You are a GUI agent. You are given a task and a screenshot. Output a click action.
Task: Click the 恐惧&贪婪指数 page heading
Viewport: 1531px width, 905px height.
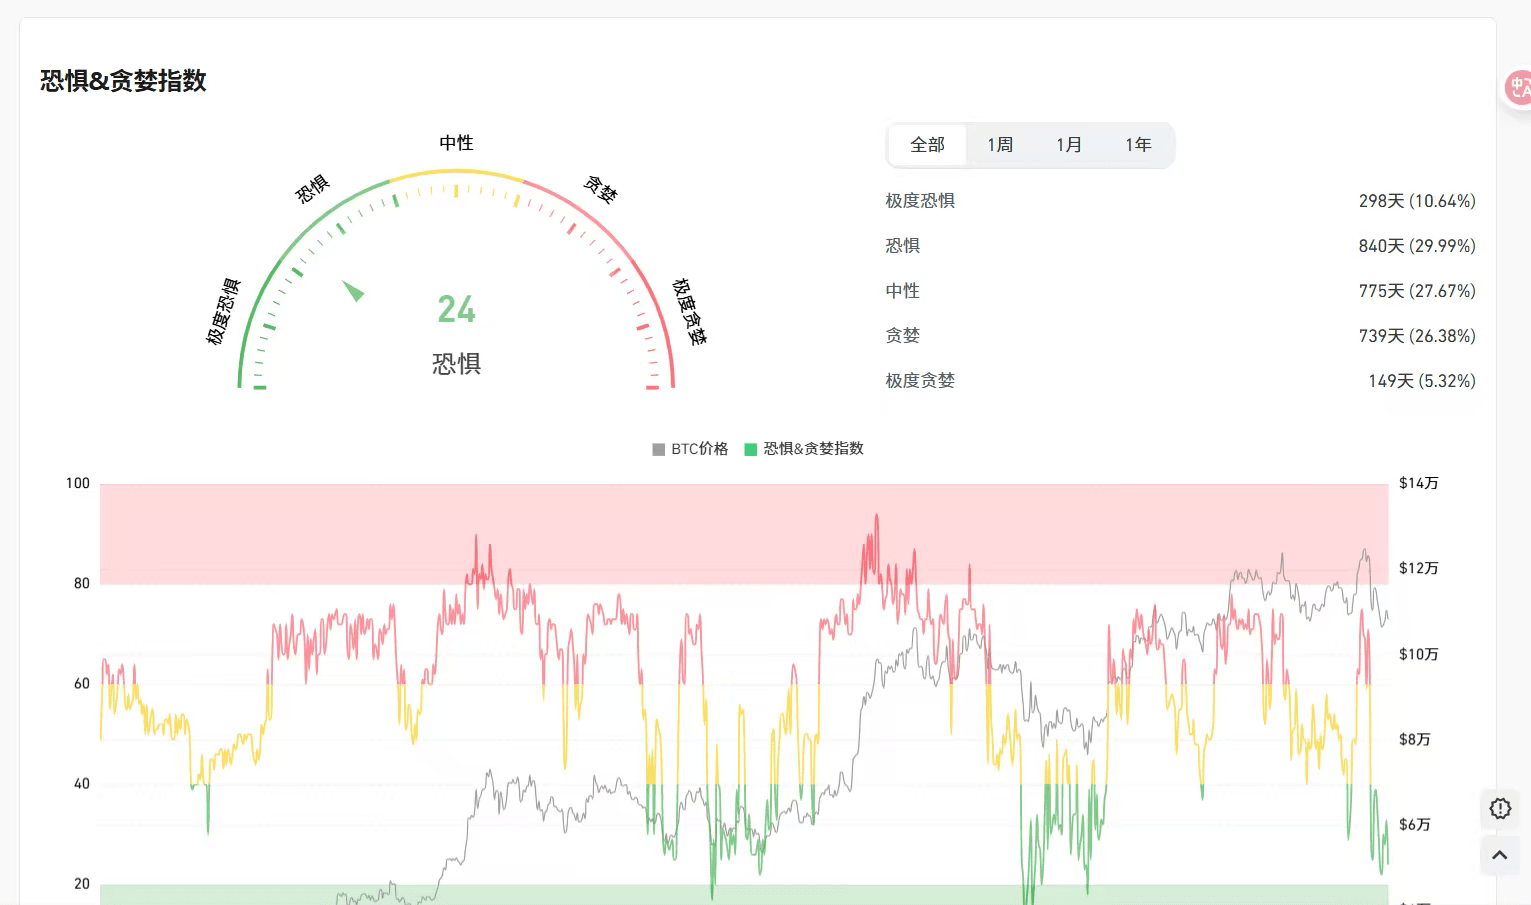[123, 81]
